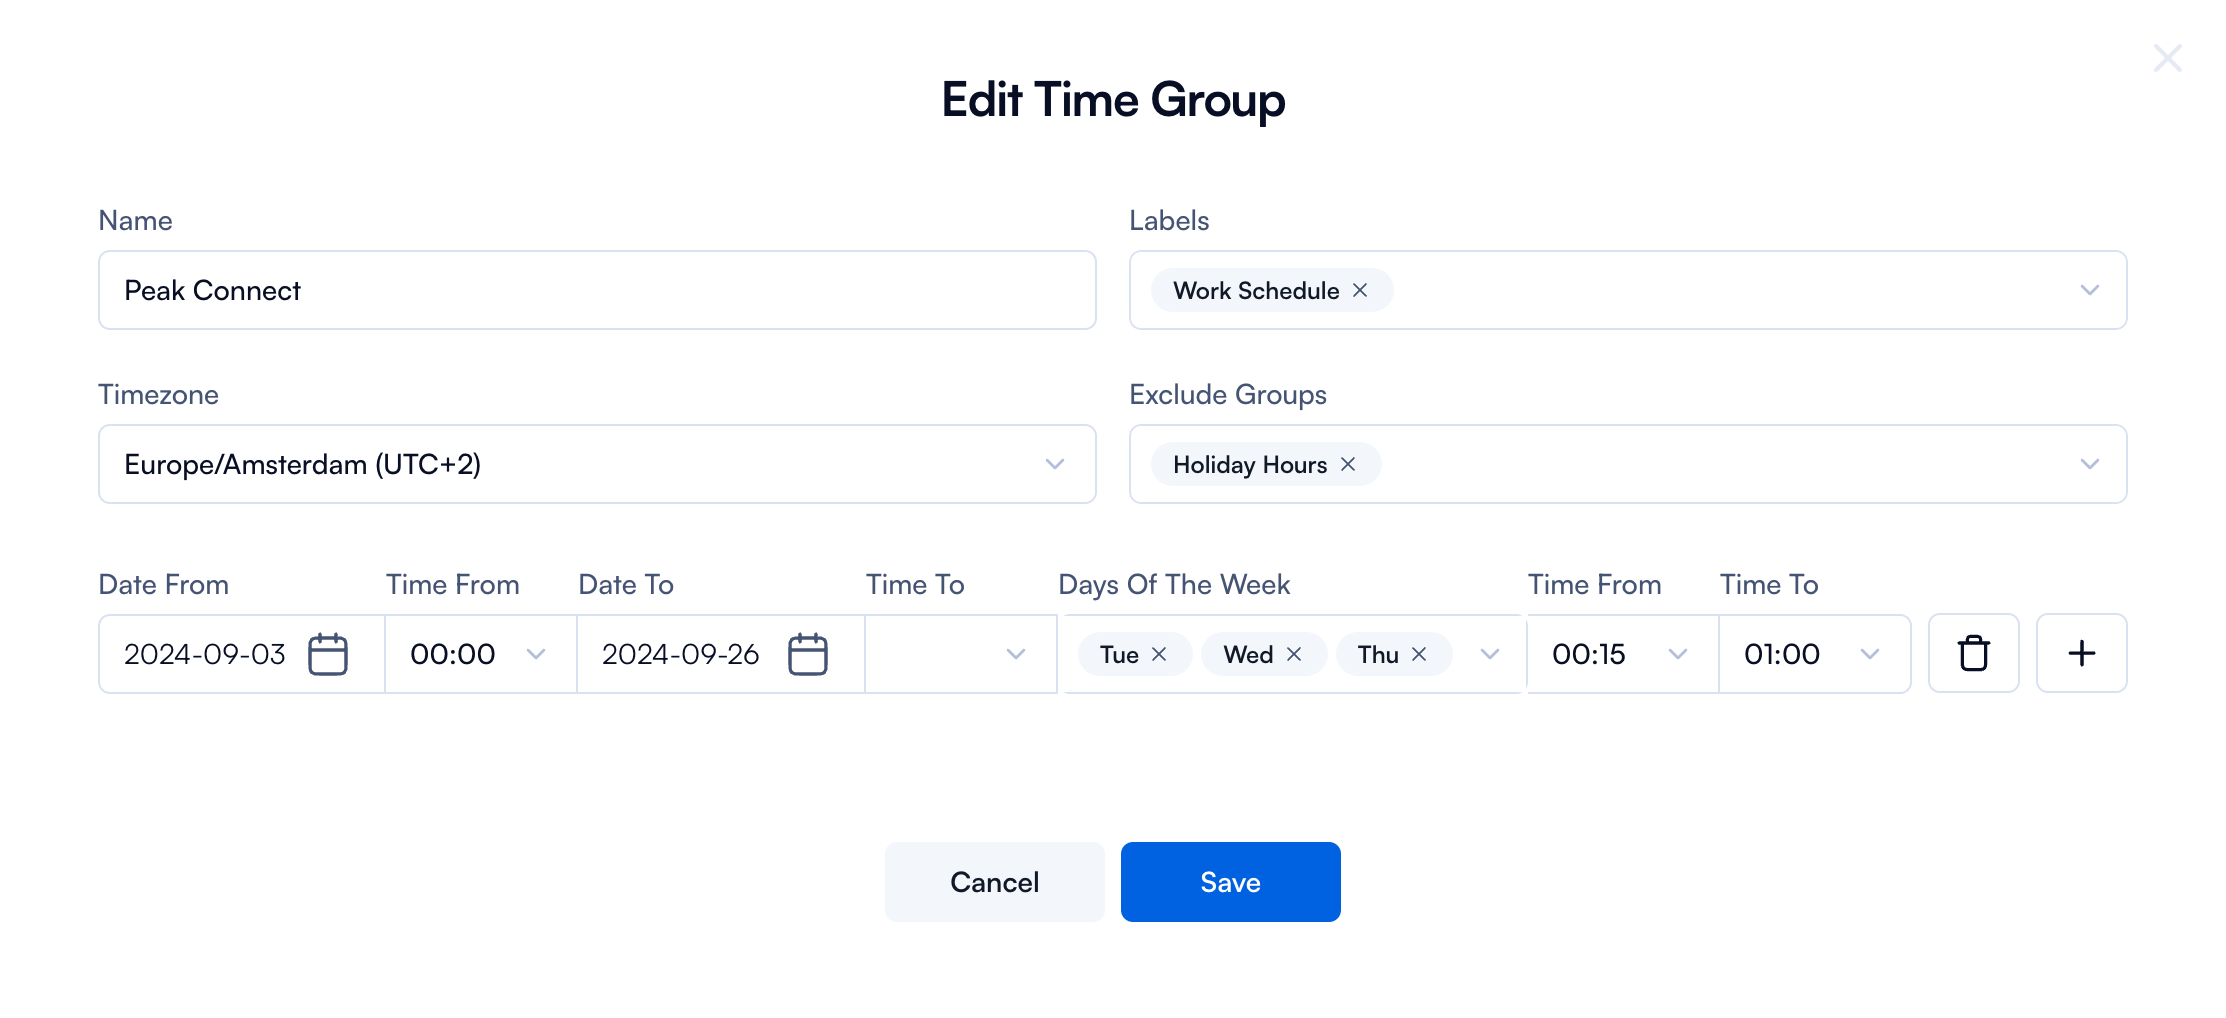The image size is (2226, 1018).
Task: Save the Peak Connect time group
Action: point(1230,881)
